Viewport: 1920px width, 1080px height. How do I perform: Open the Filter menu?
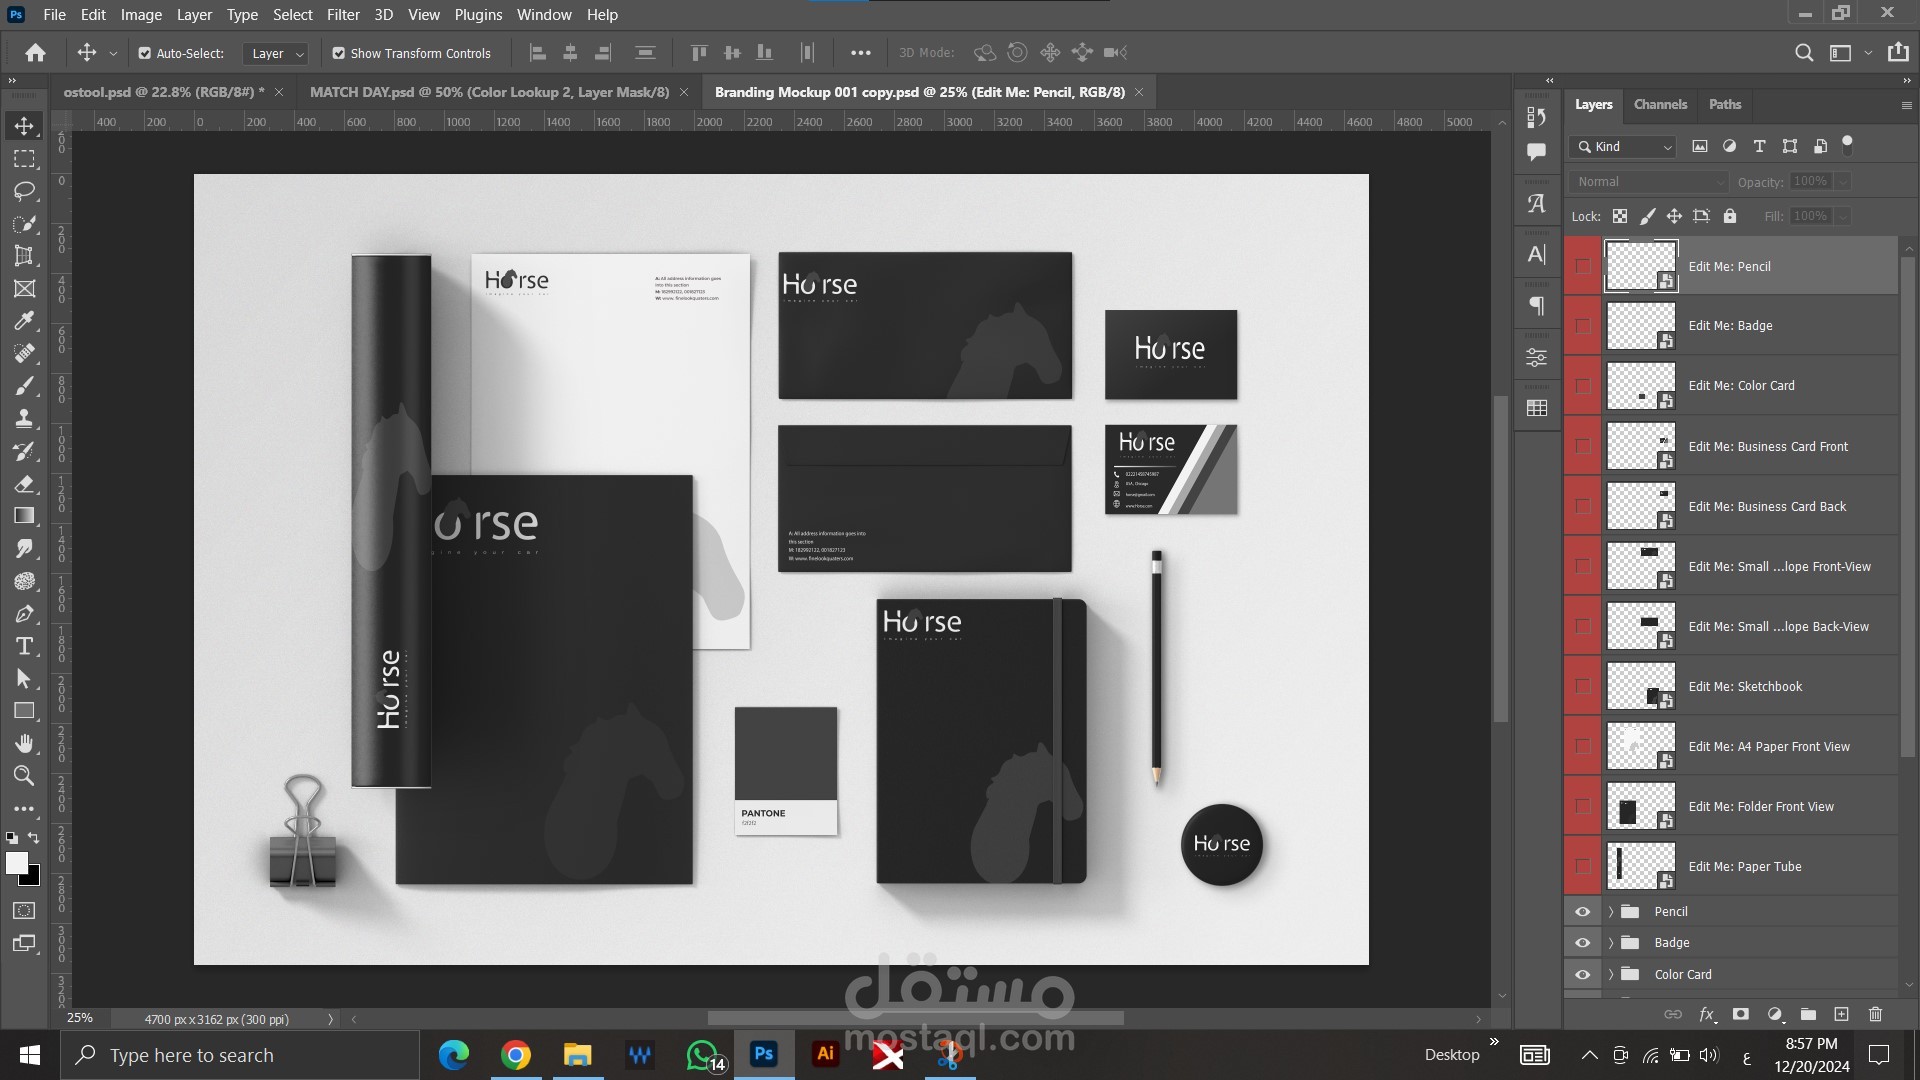click(342, 15)
